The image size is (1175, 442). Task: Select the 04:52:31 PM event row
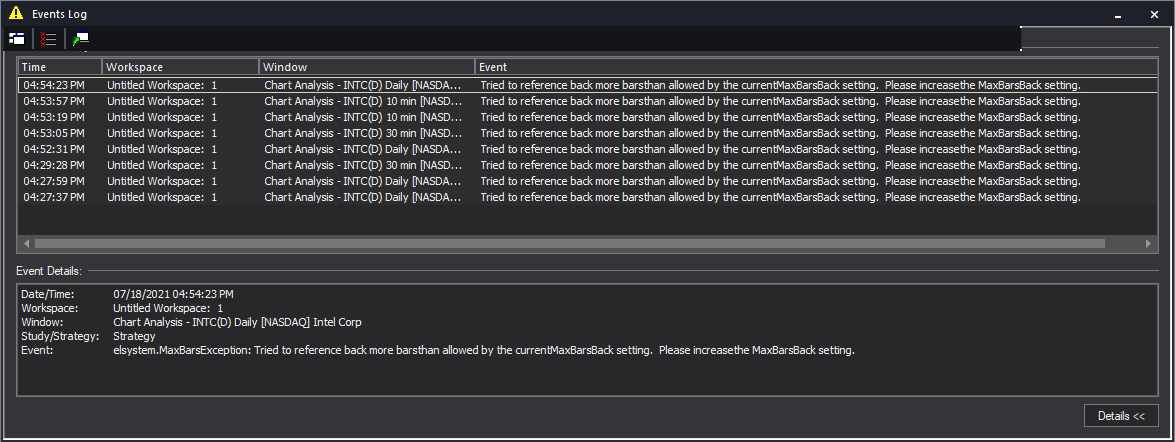[588, 149]
